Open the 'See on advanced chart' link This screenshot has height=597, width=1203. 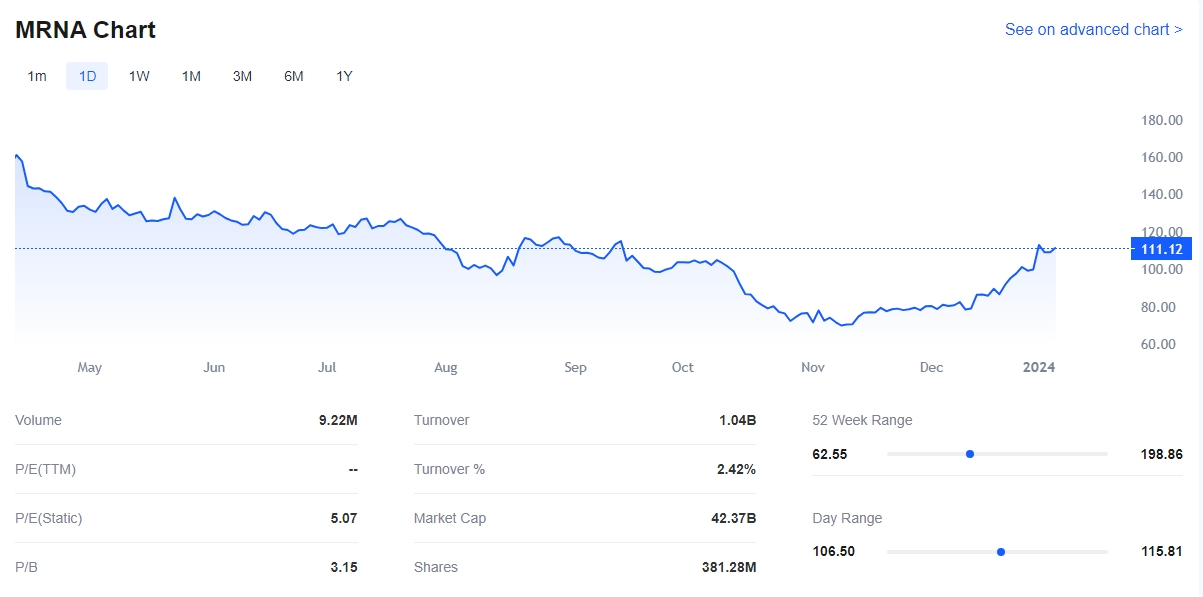tap(1093, 29)
